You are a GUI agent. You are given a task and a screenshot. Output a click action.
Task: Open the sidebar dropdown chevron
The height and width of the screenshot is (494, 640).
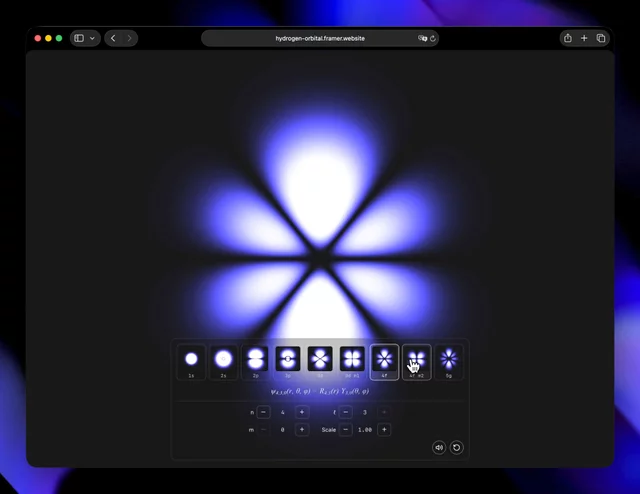point(93,38)
